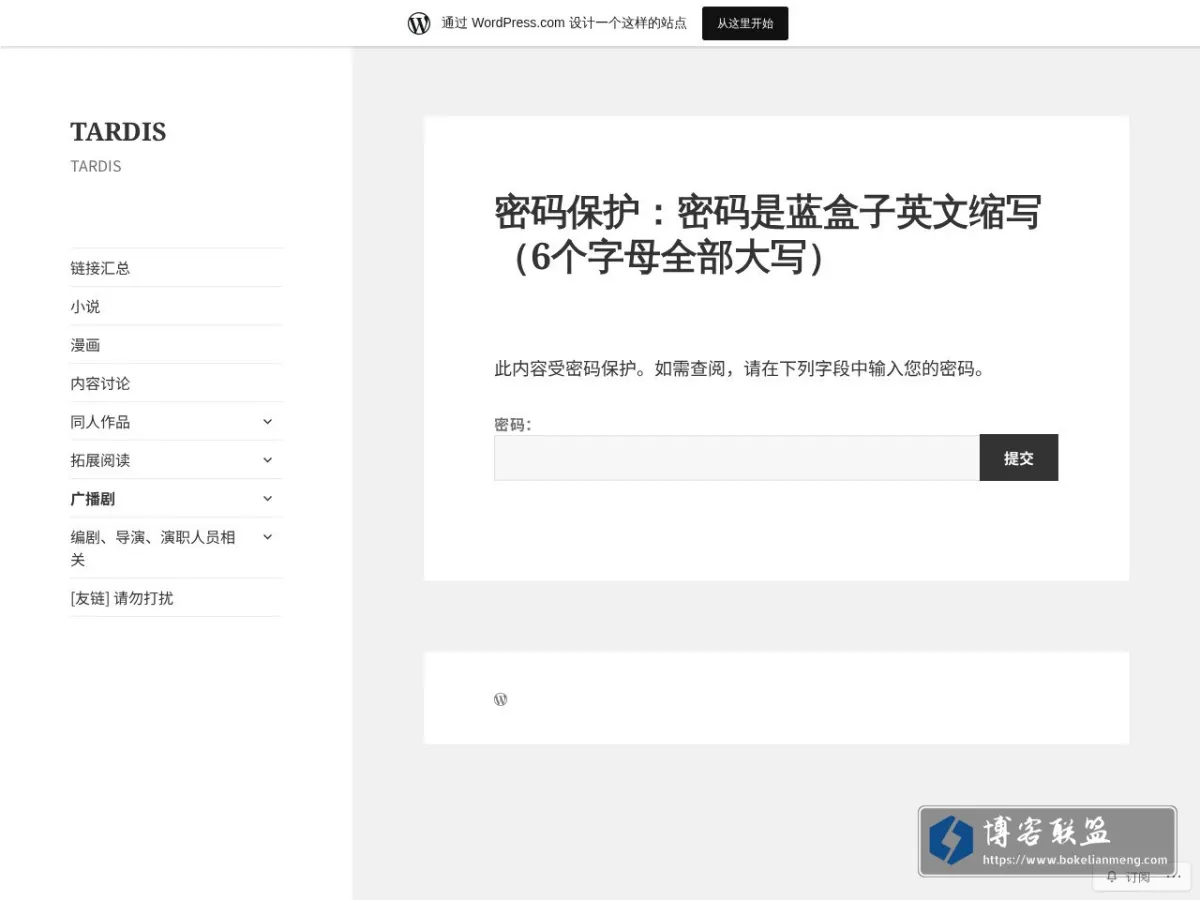The width and height of the screenshot is (1200, 900).
Task: Open 漫画 menu item
Action: 85,345
